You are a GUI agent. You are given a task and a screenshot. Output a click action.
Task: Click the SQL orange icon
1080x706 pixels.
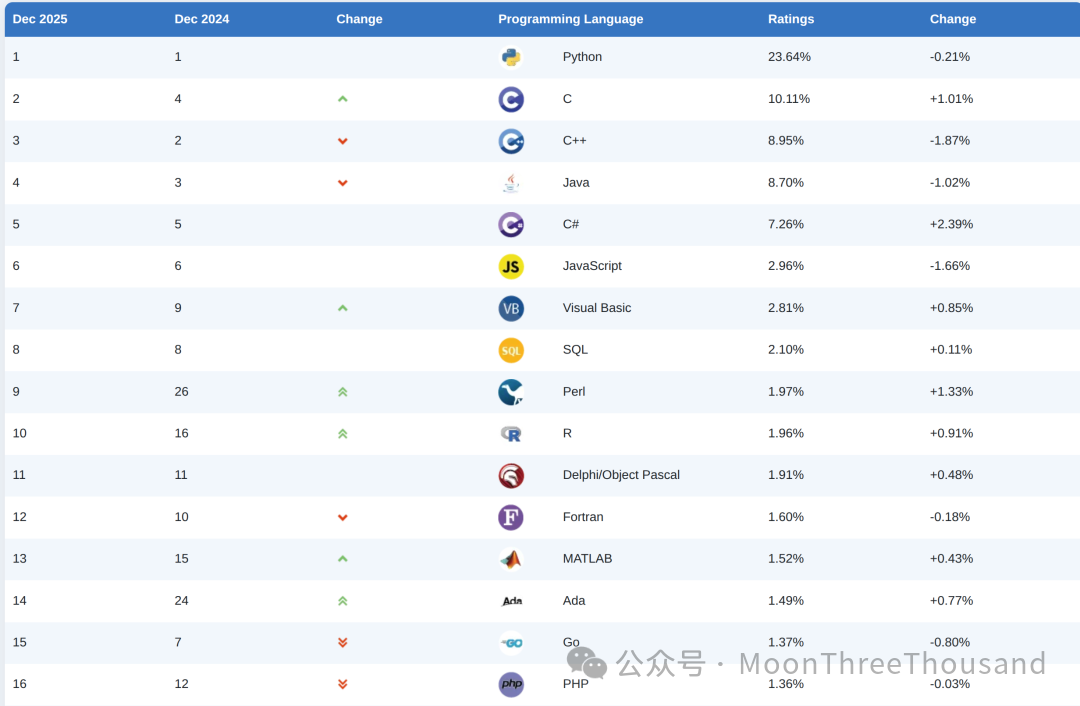coord(511,350)
